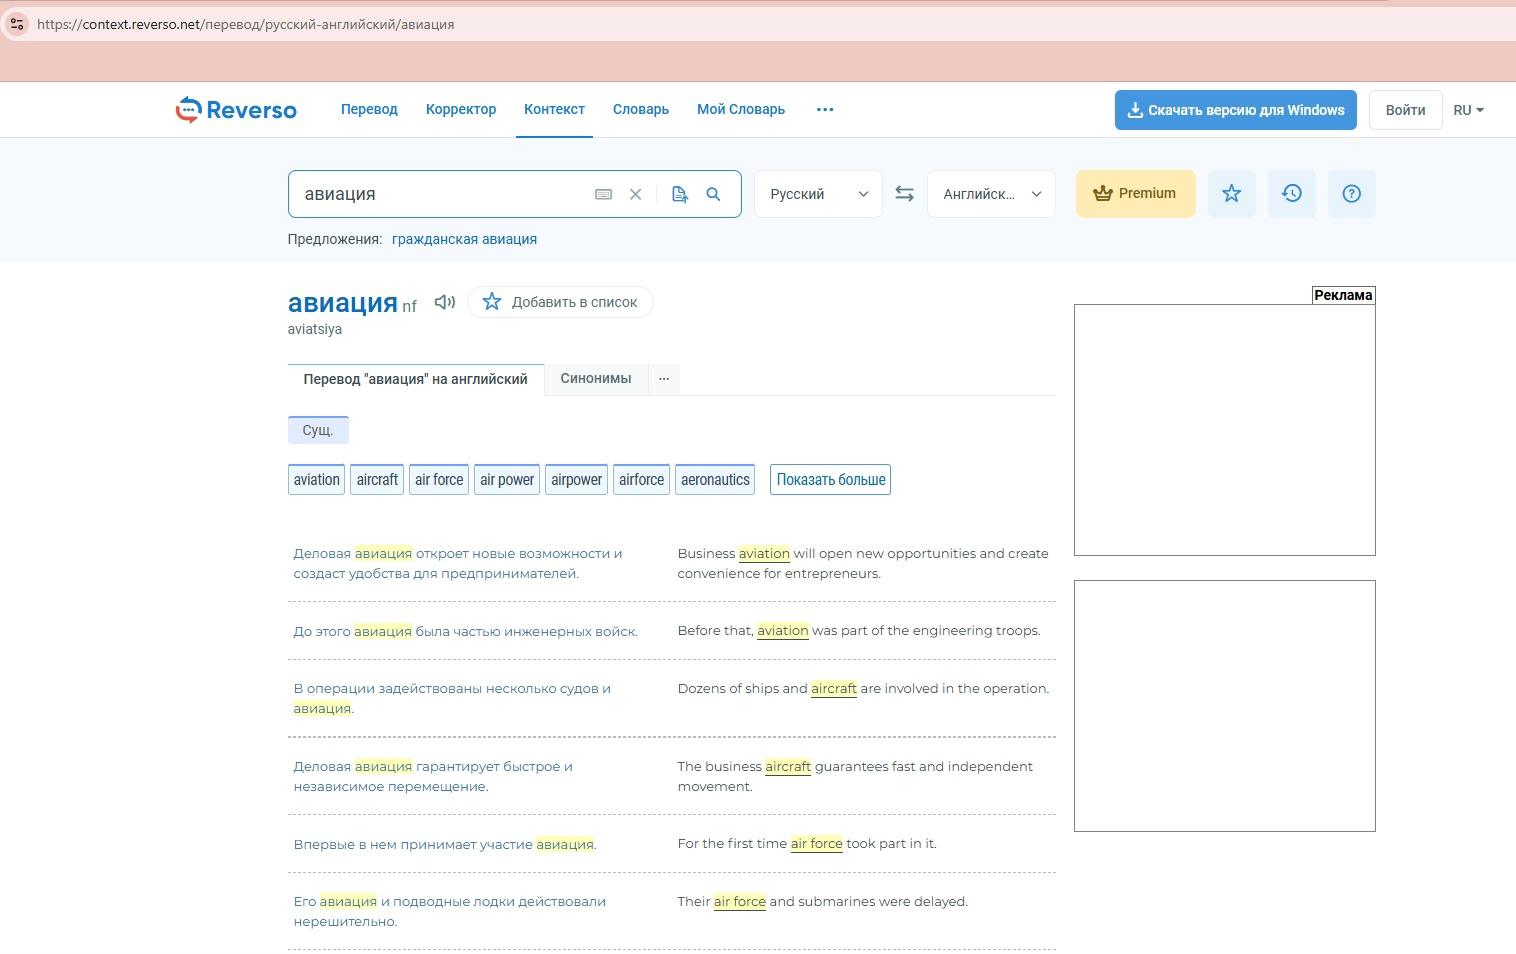Click the site information icon in address bar
Screen dimensions: 1516x954
[x=17, y=24]
